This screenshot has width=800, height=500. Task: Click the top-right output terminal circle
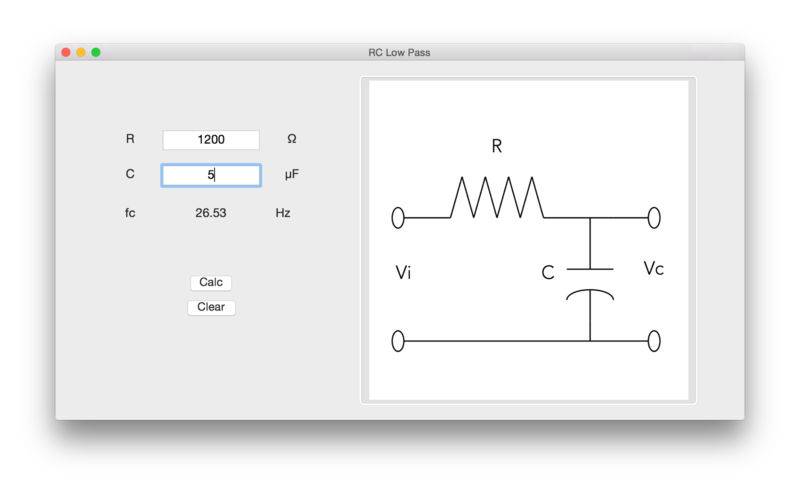tap(654, 217)
